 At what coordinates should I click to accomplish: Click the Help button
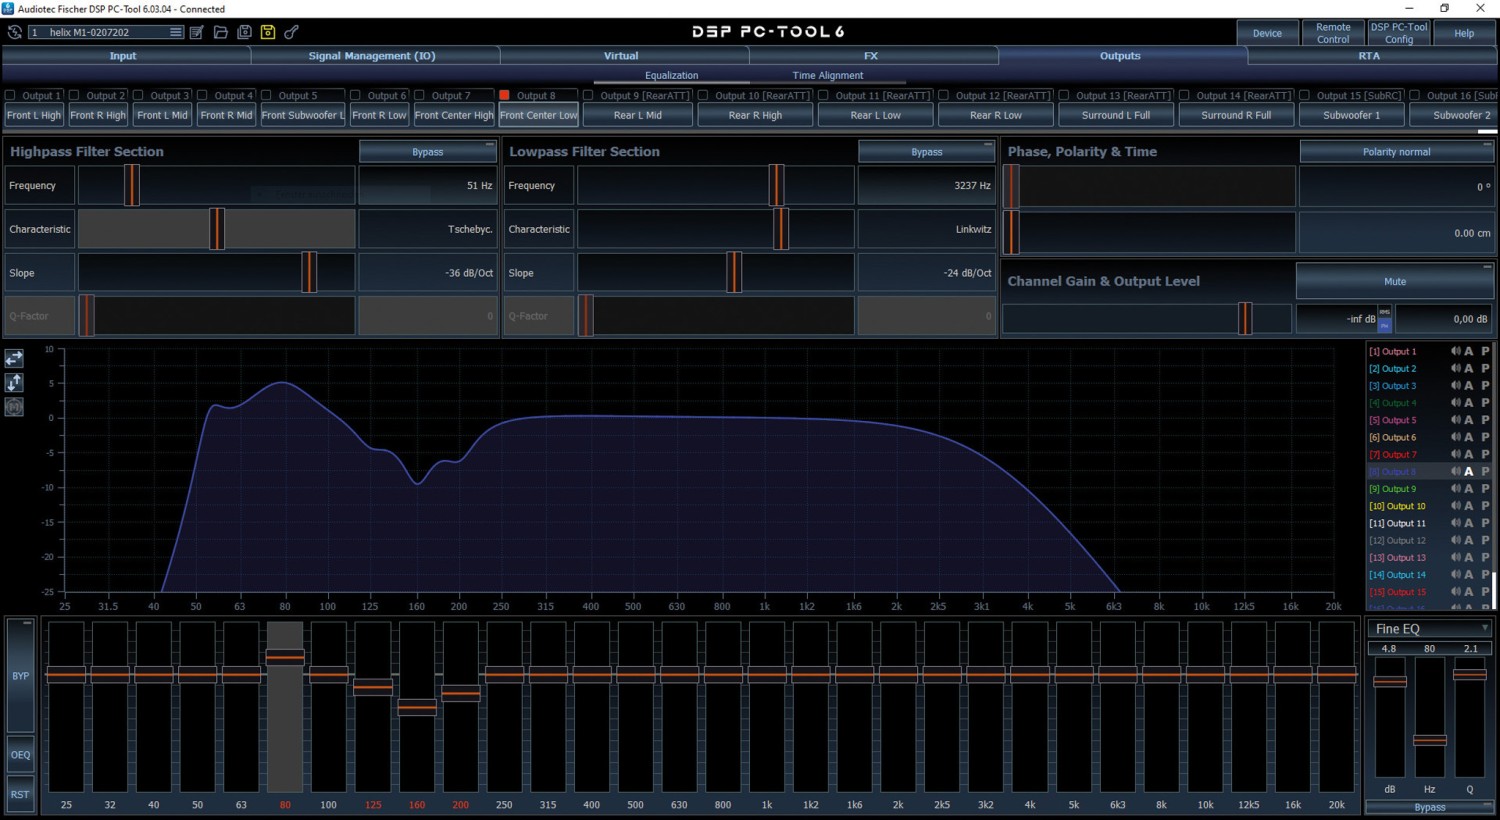(x=1464, y=33)
